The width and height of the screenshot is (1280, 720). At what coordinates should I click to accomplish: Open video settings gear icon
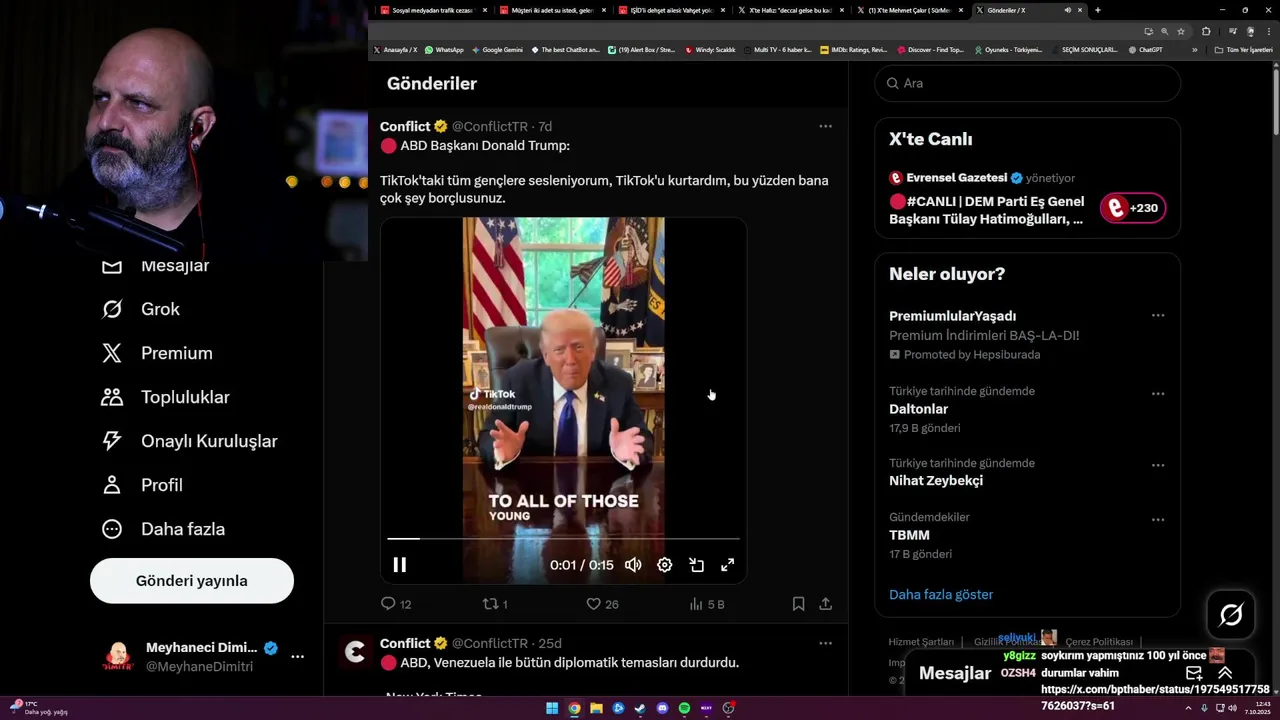coord(665,565)
